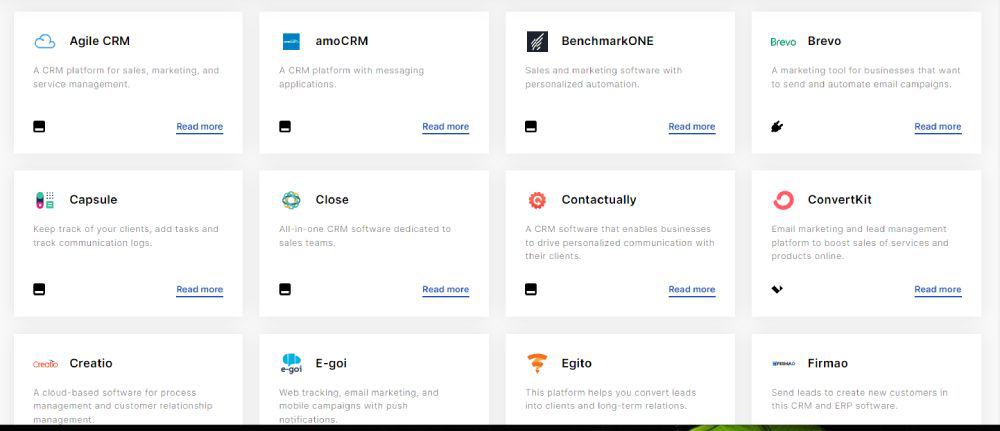The image size is (1000, 431).
Task: Click the Contactually red gear logo
Action: pos(537,200)
